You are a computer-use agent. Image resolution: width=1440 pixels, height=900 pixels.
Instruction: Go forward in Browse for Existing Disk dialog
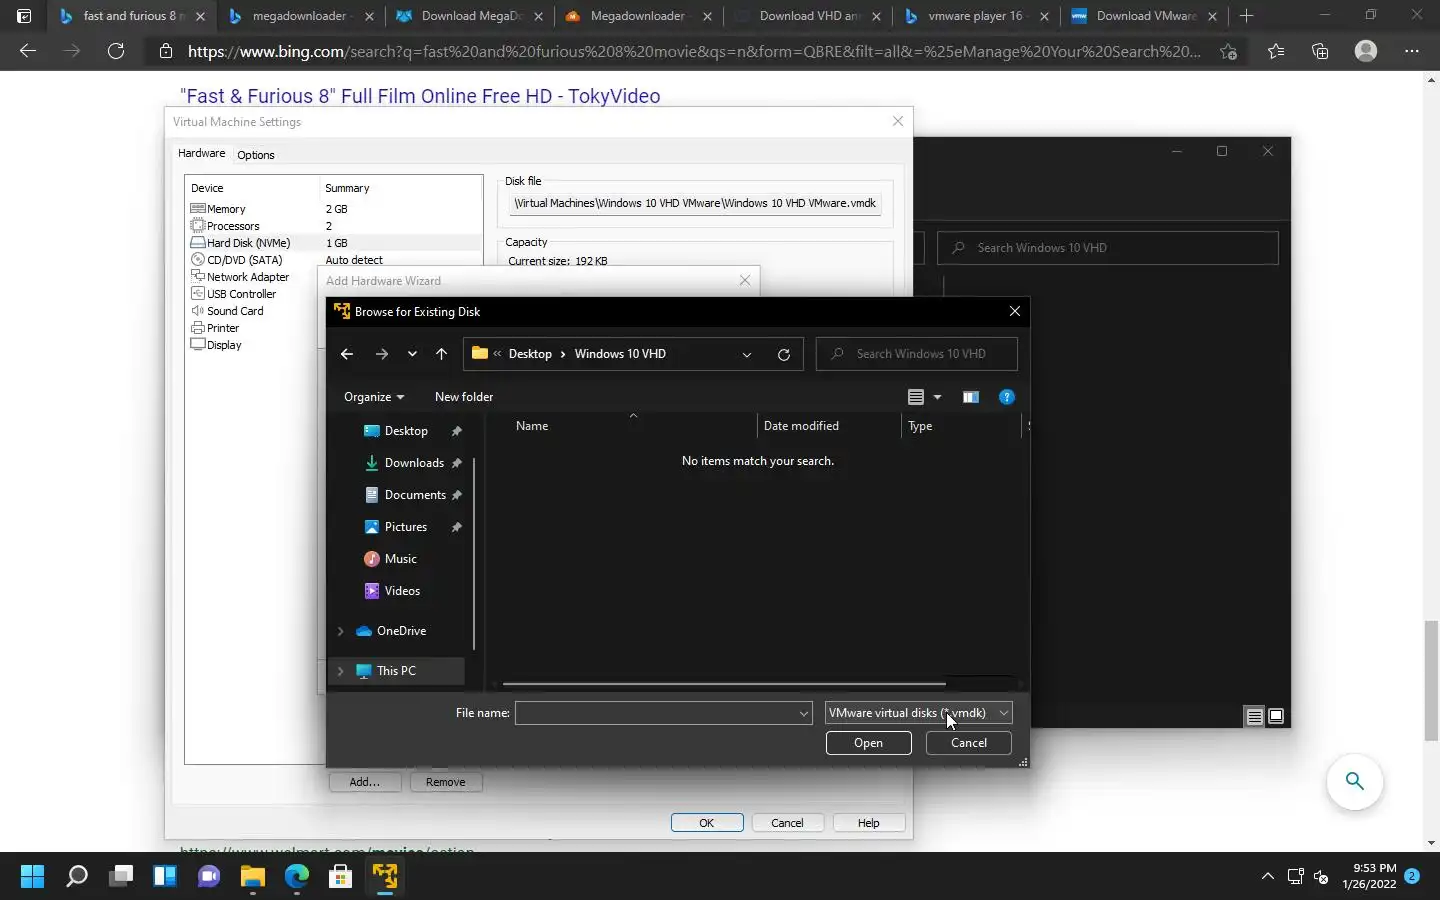tap(381, 354)
